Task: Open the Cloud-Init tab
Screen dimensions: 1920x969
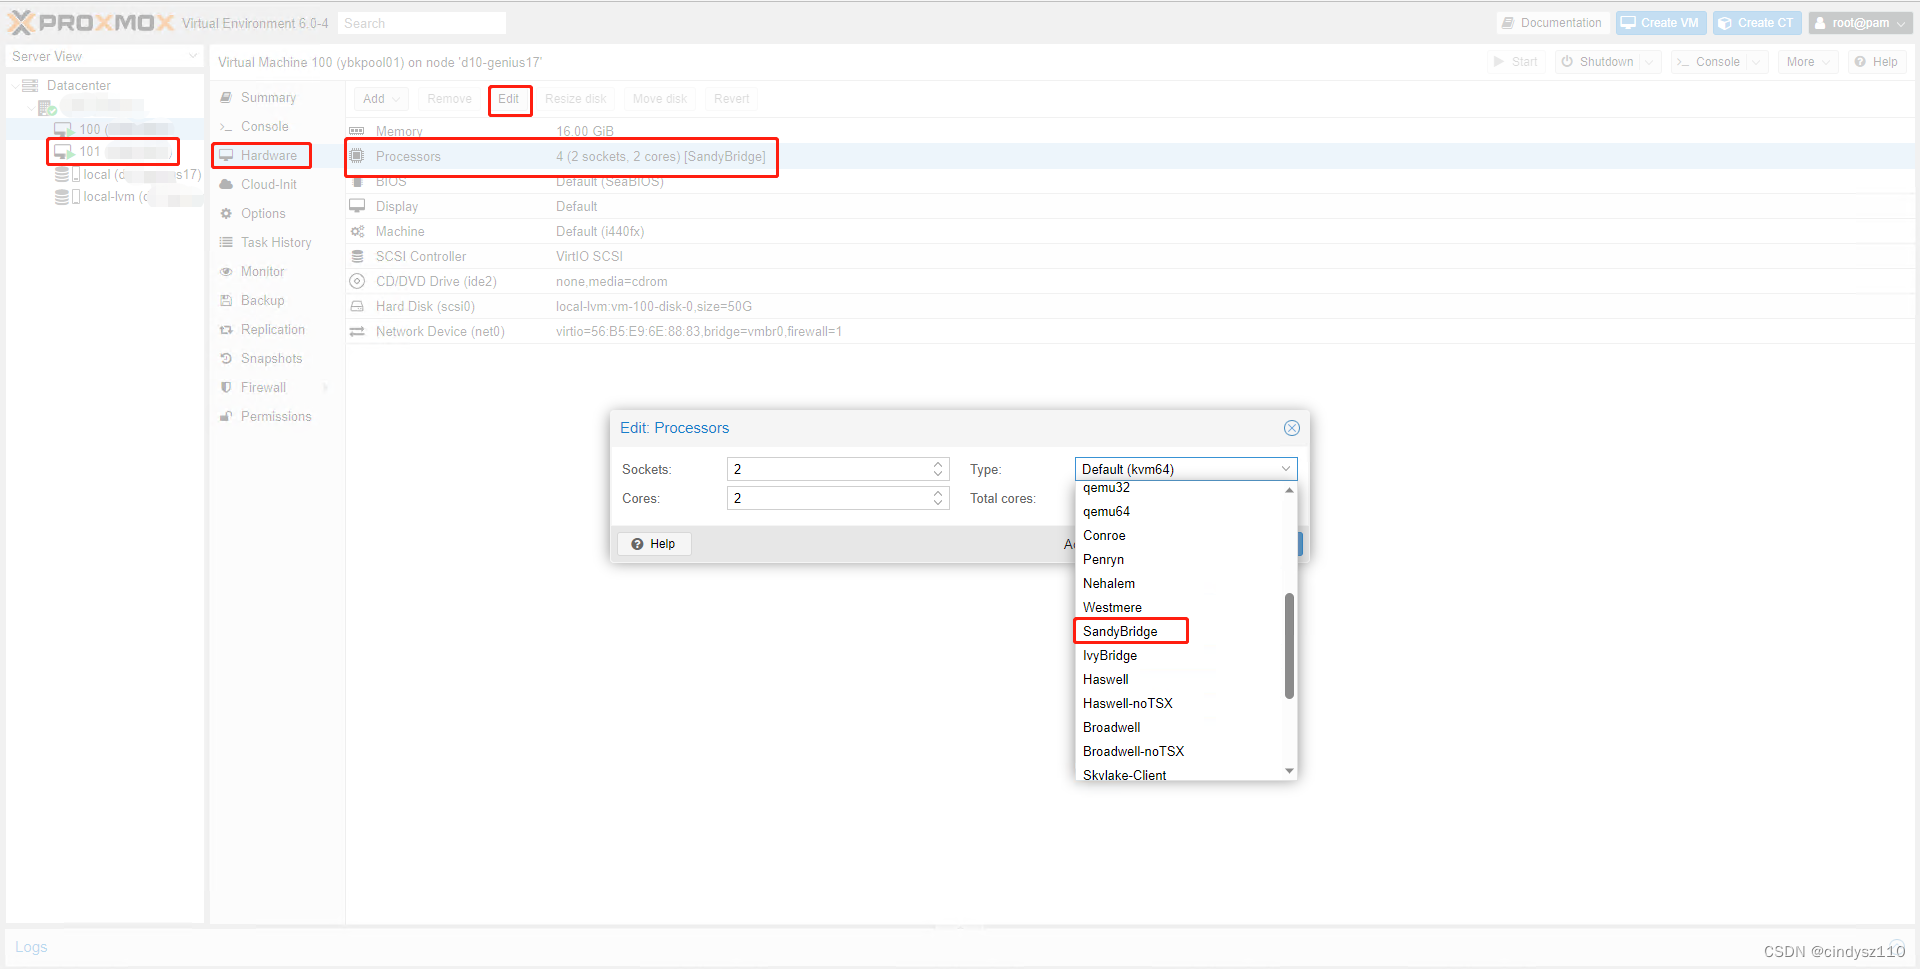Action: pyautogui.click(x=268, y=184)
